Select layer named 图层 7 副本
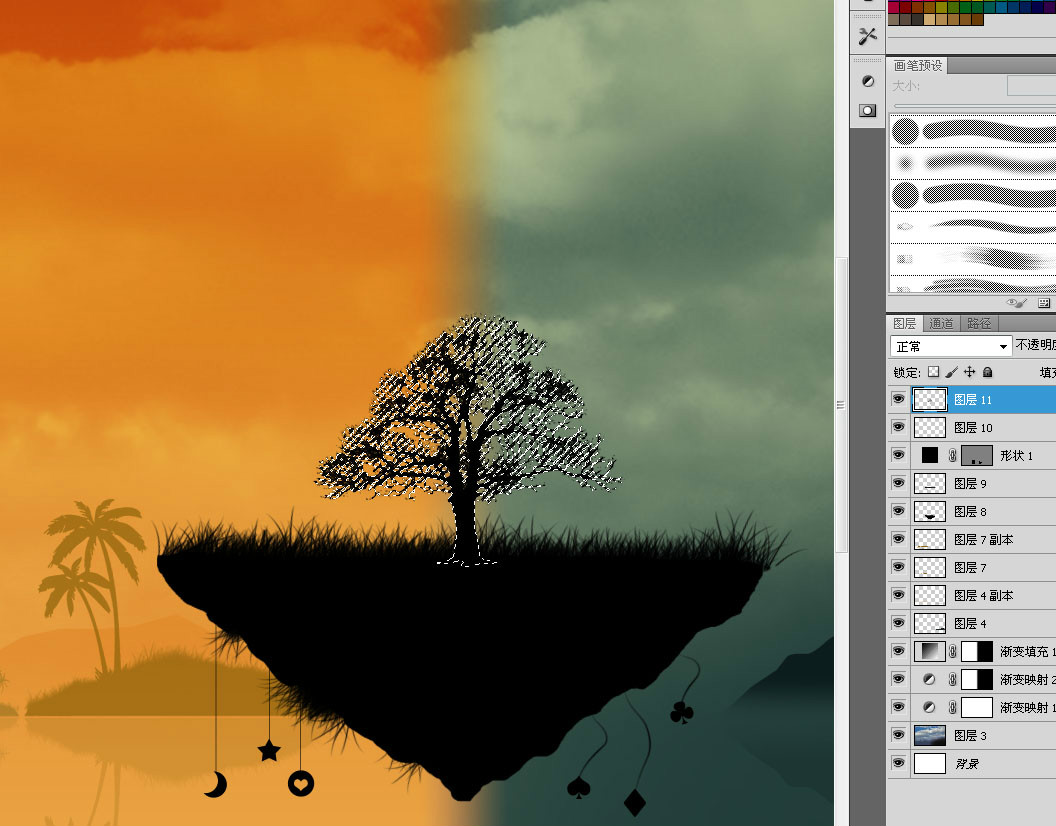Image resolution: width=1056 pixels, height=826 pixels. pyautogui.click(x=984, y=540)
